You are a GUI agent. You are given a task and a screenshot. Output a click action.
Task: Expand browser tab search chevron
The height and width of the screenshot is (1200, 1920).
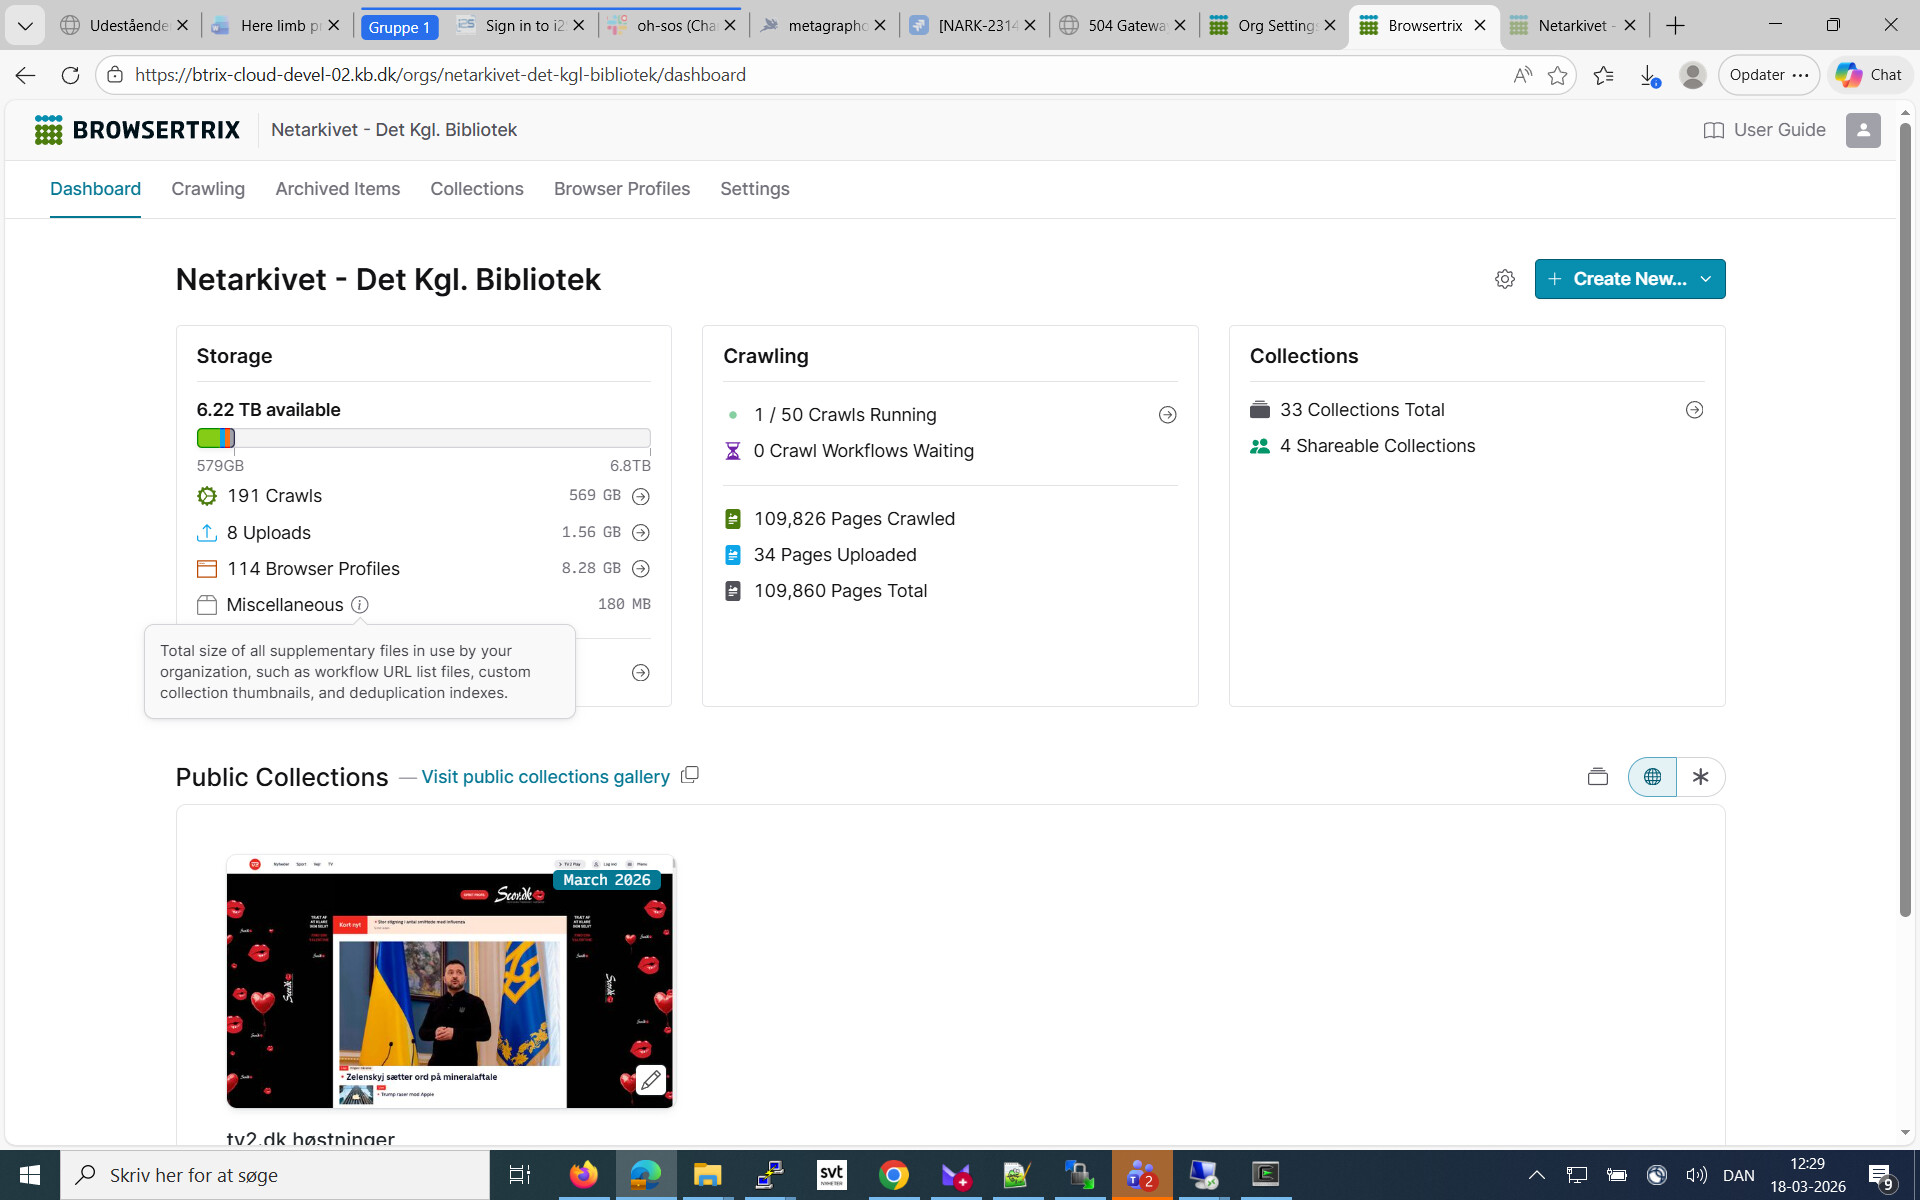(25, 25)
